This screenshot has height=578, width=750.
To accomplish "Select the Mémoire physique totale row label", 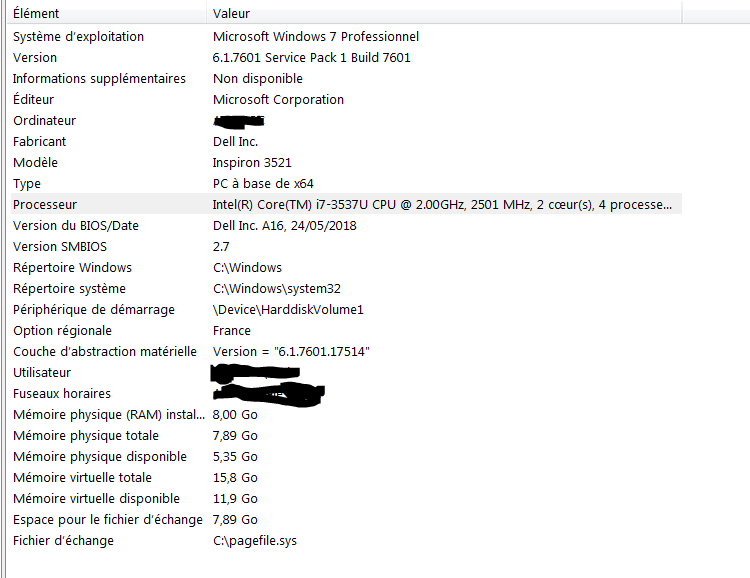I will point(86,436).
